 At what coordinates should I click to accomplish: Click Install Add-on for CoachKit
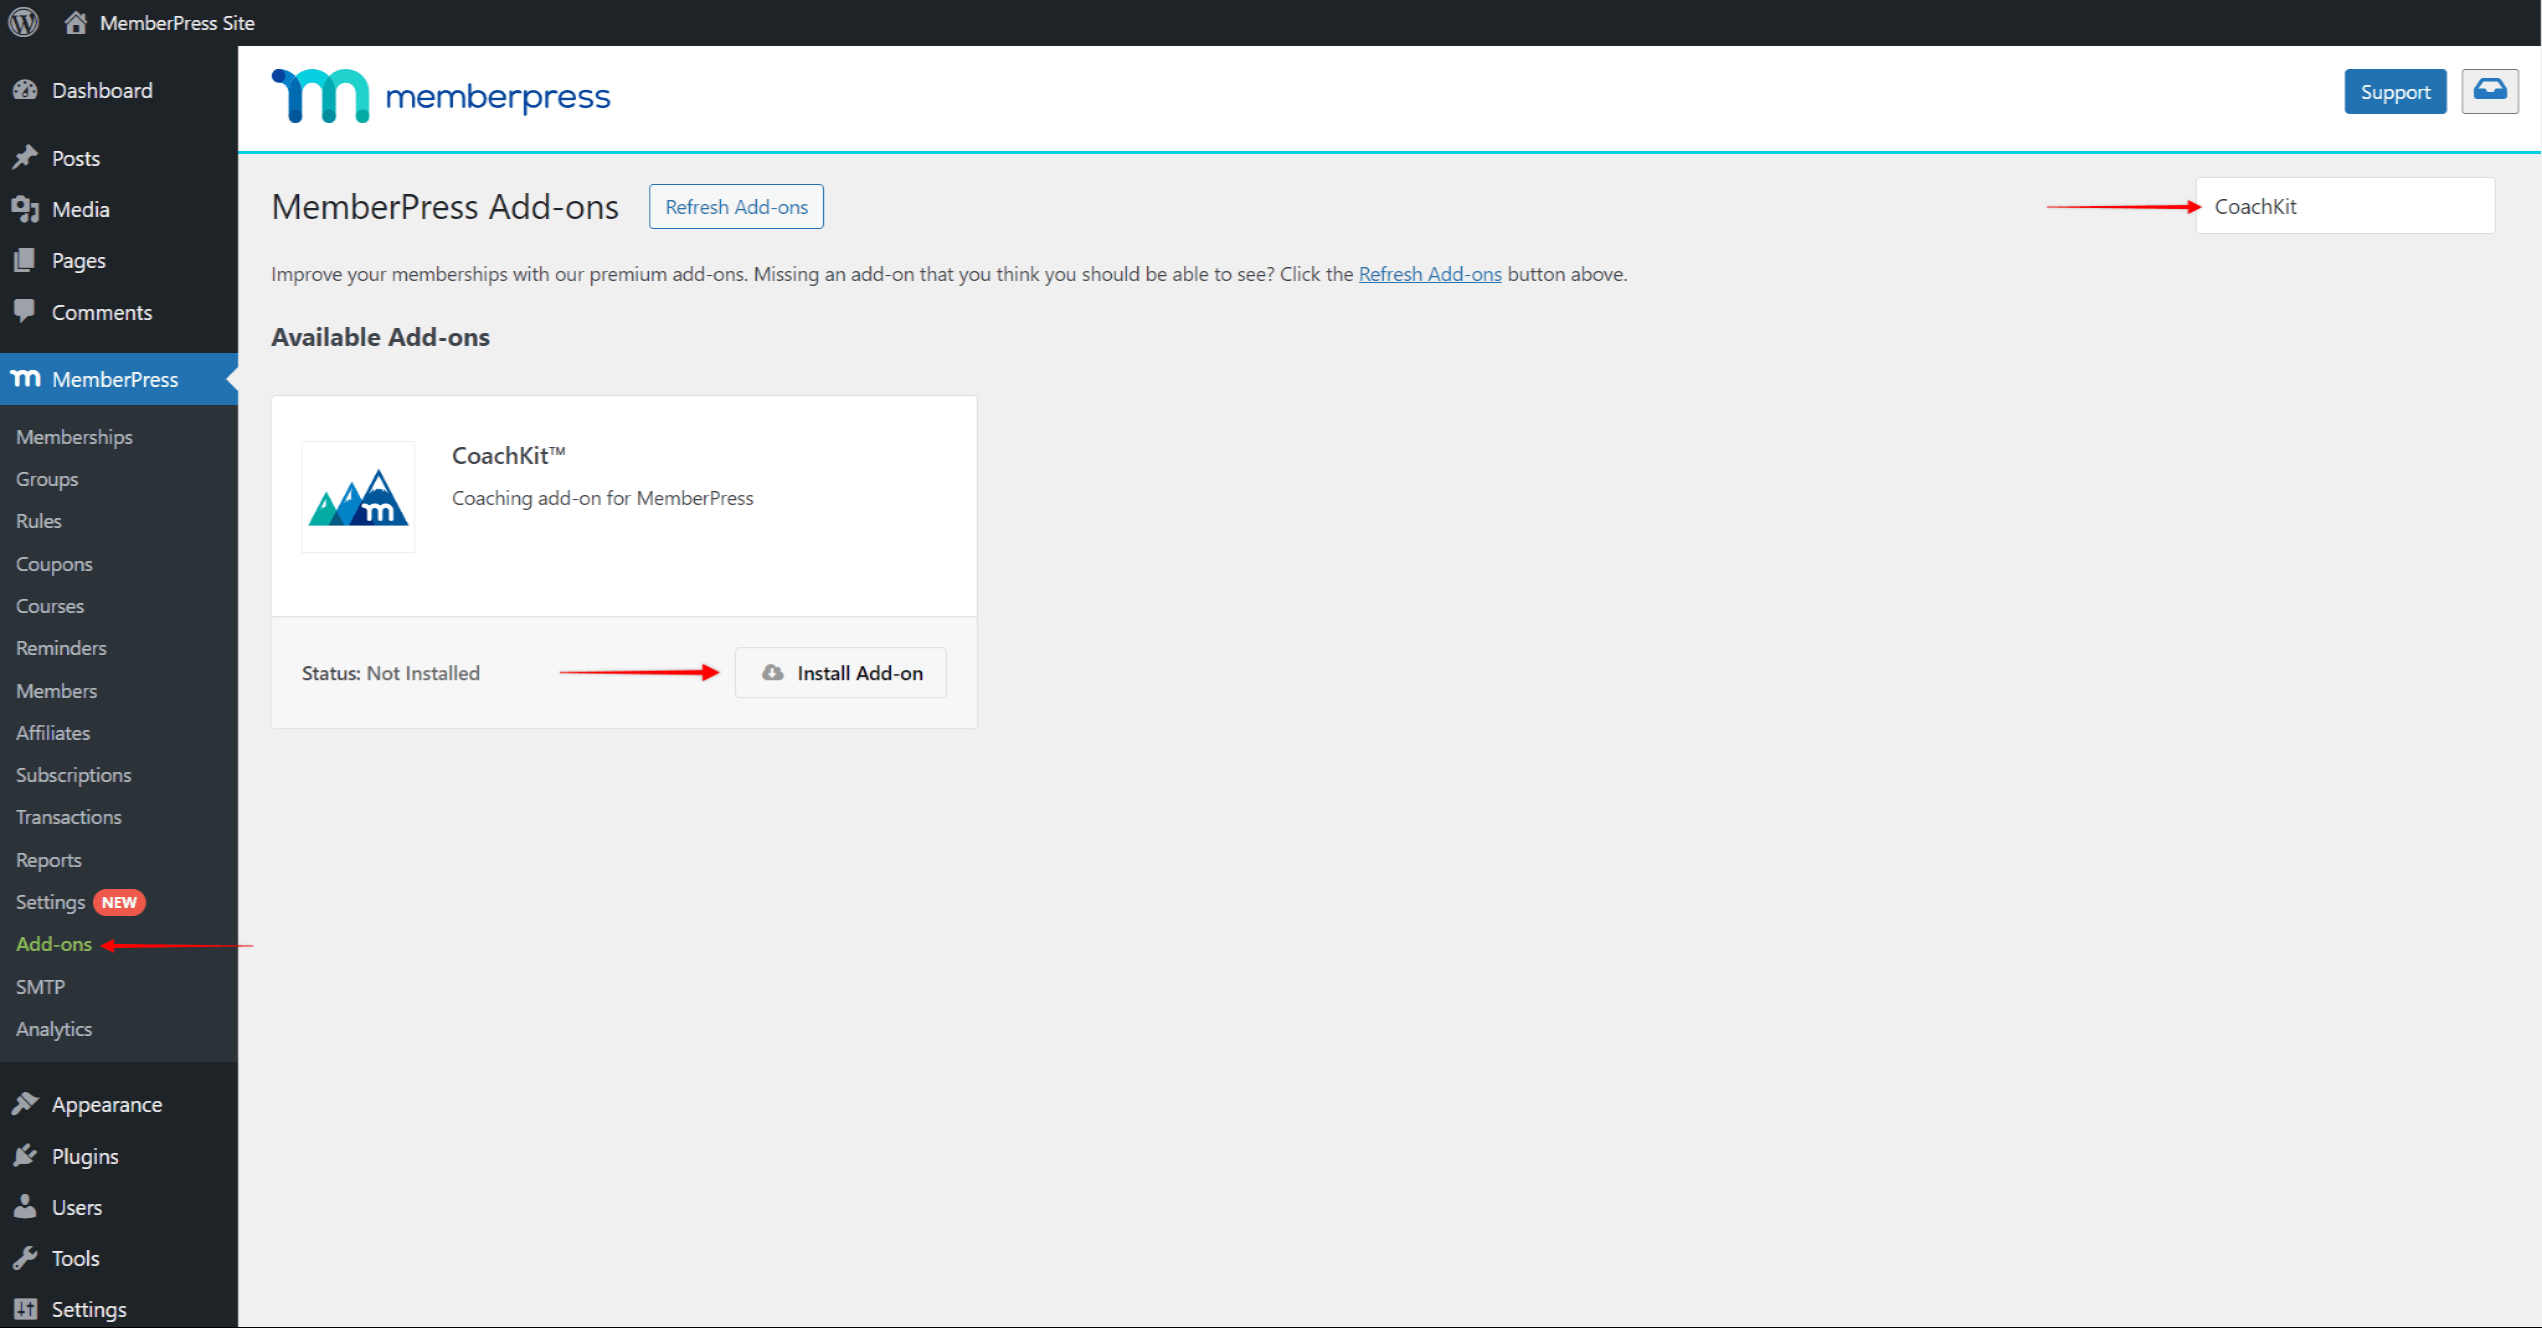841,672
